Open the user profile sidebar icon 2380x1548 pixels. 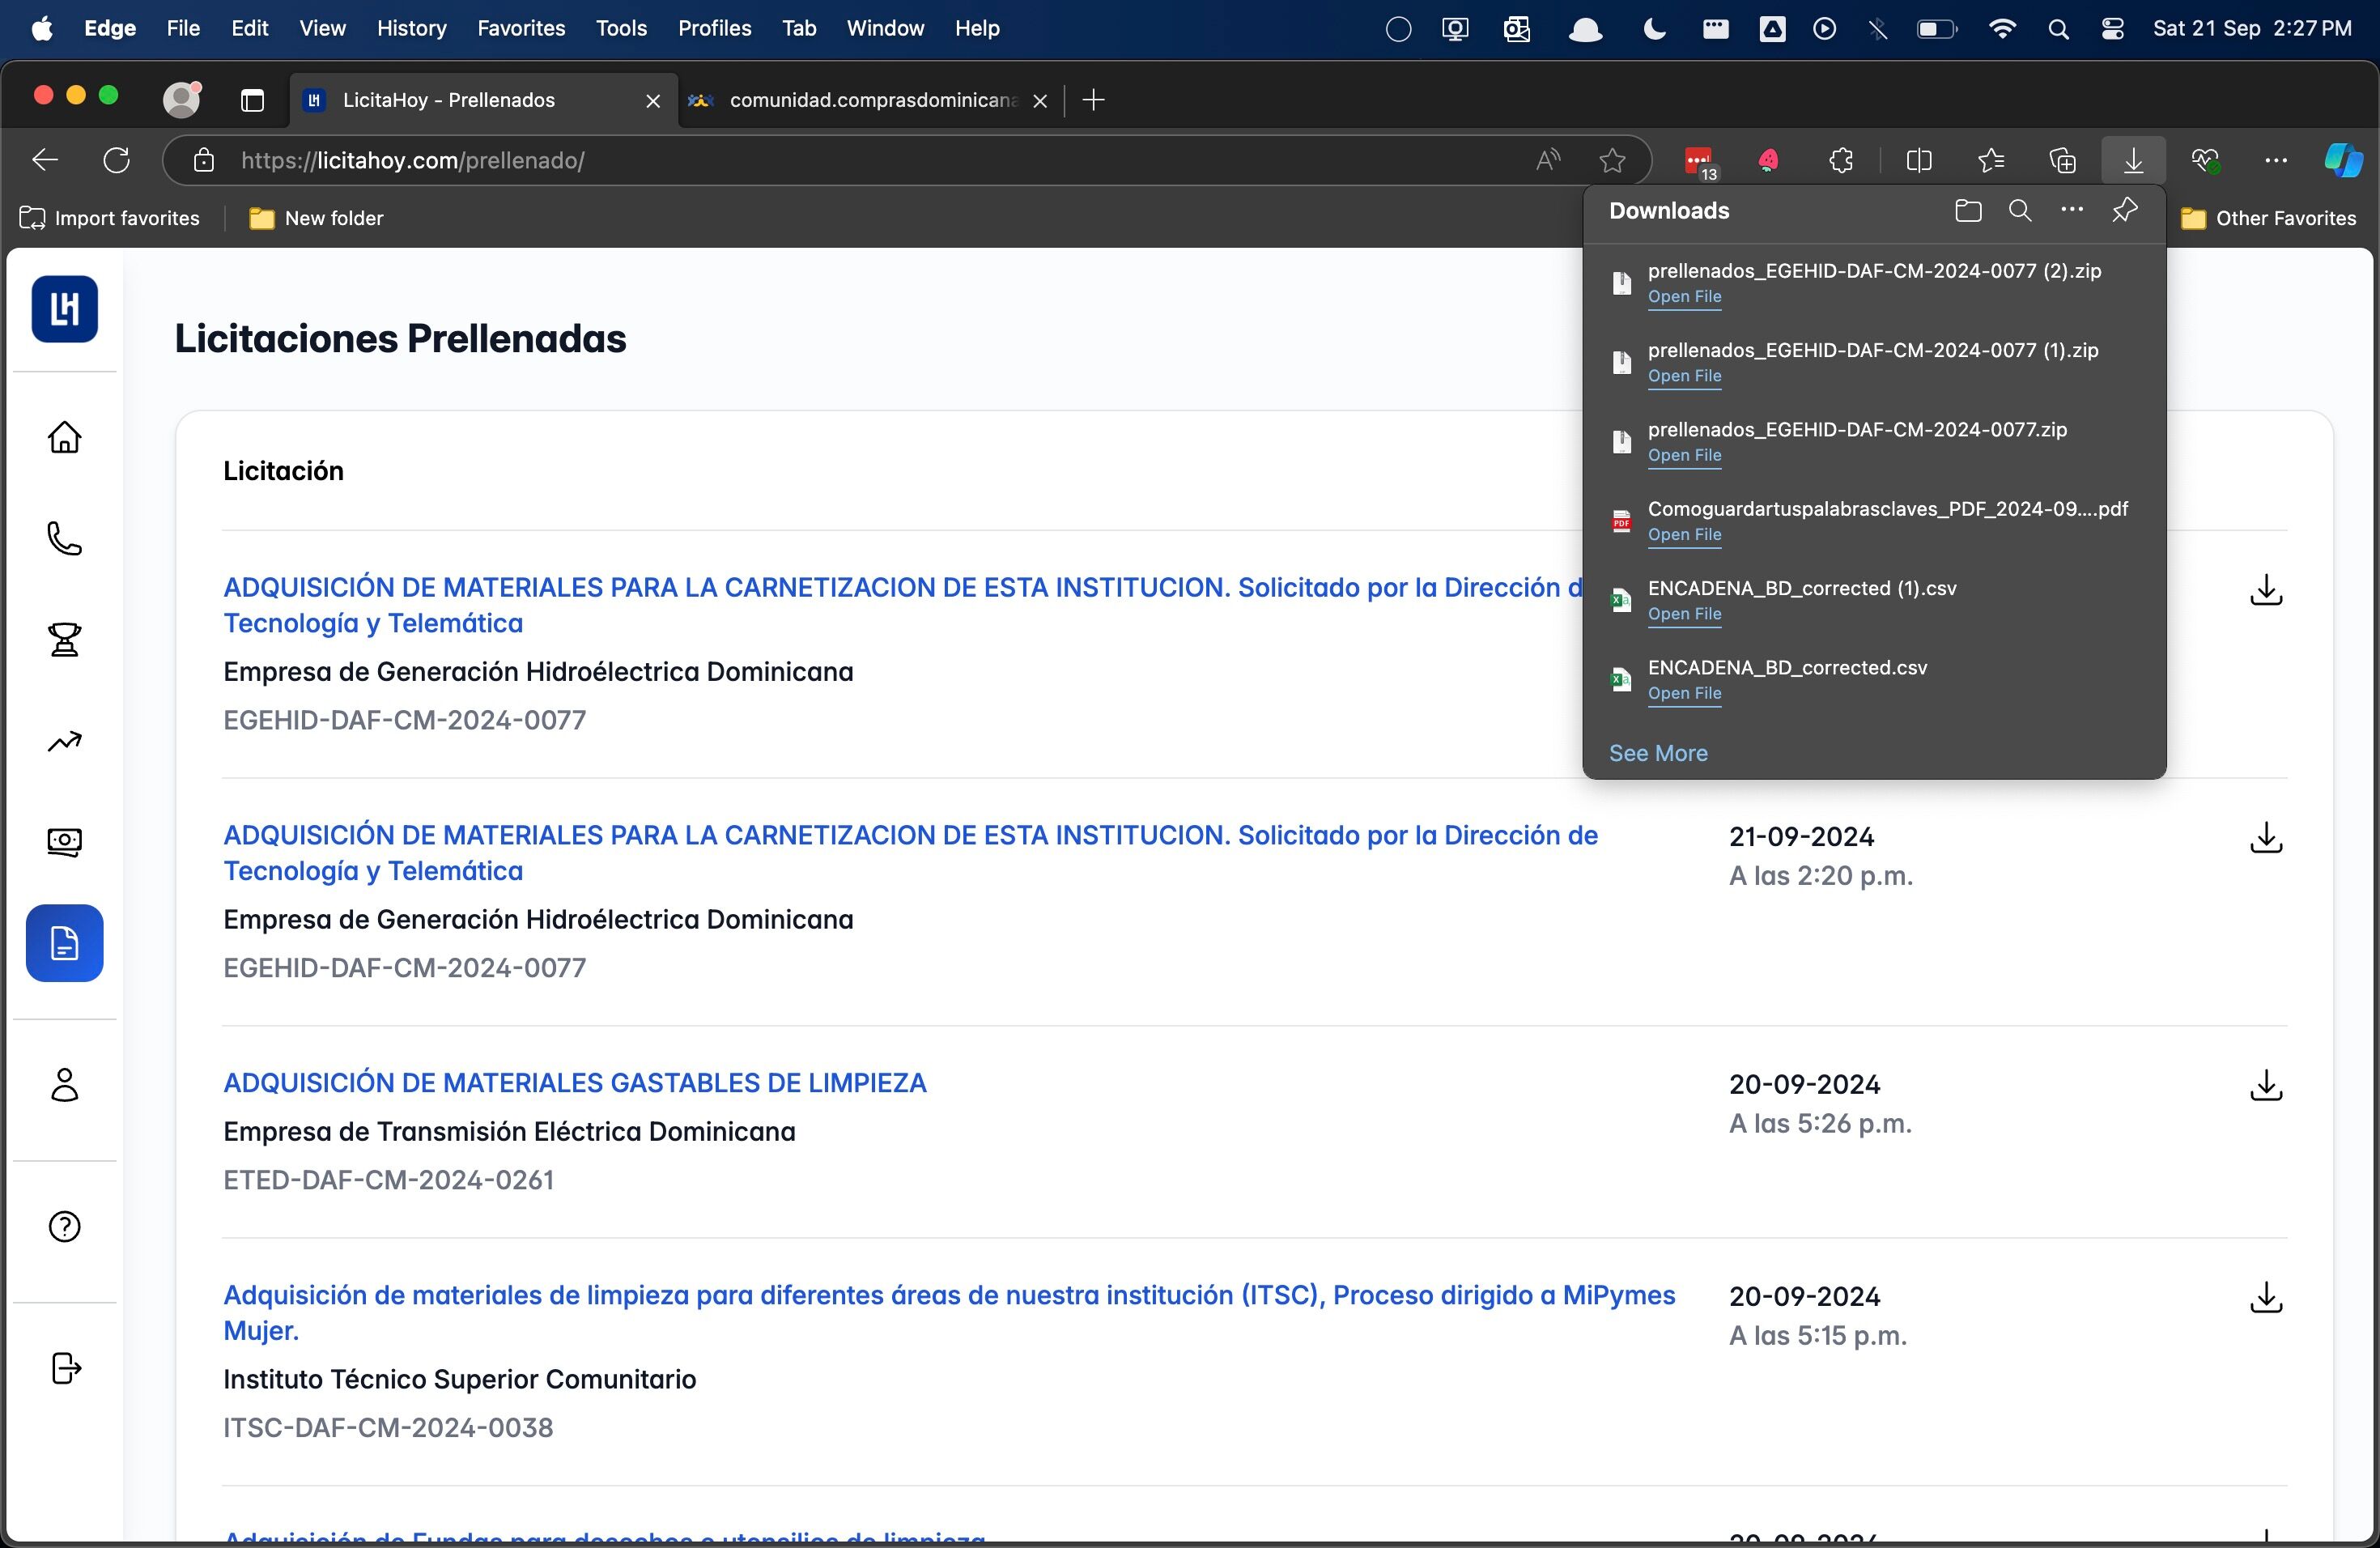pyautogui.click(x=64, y=1085)
